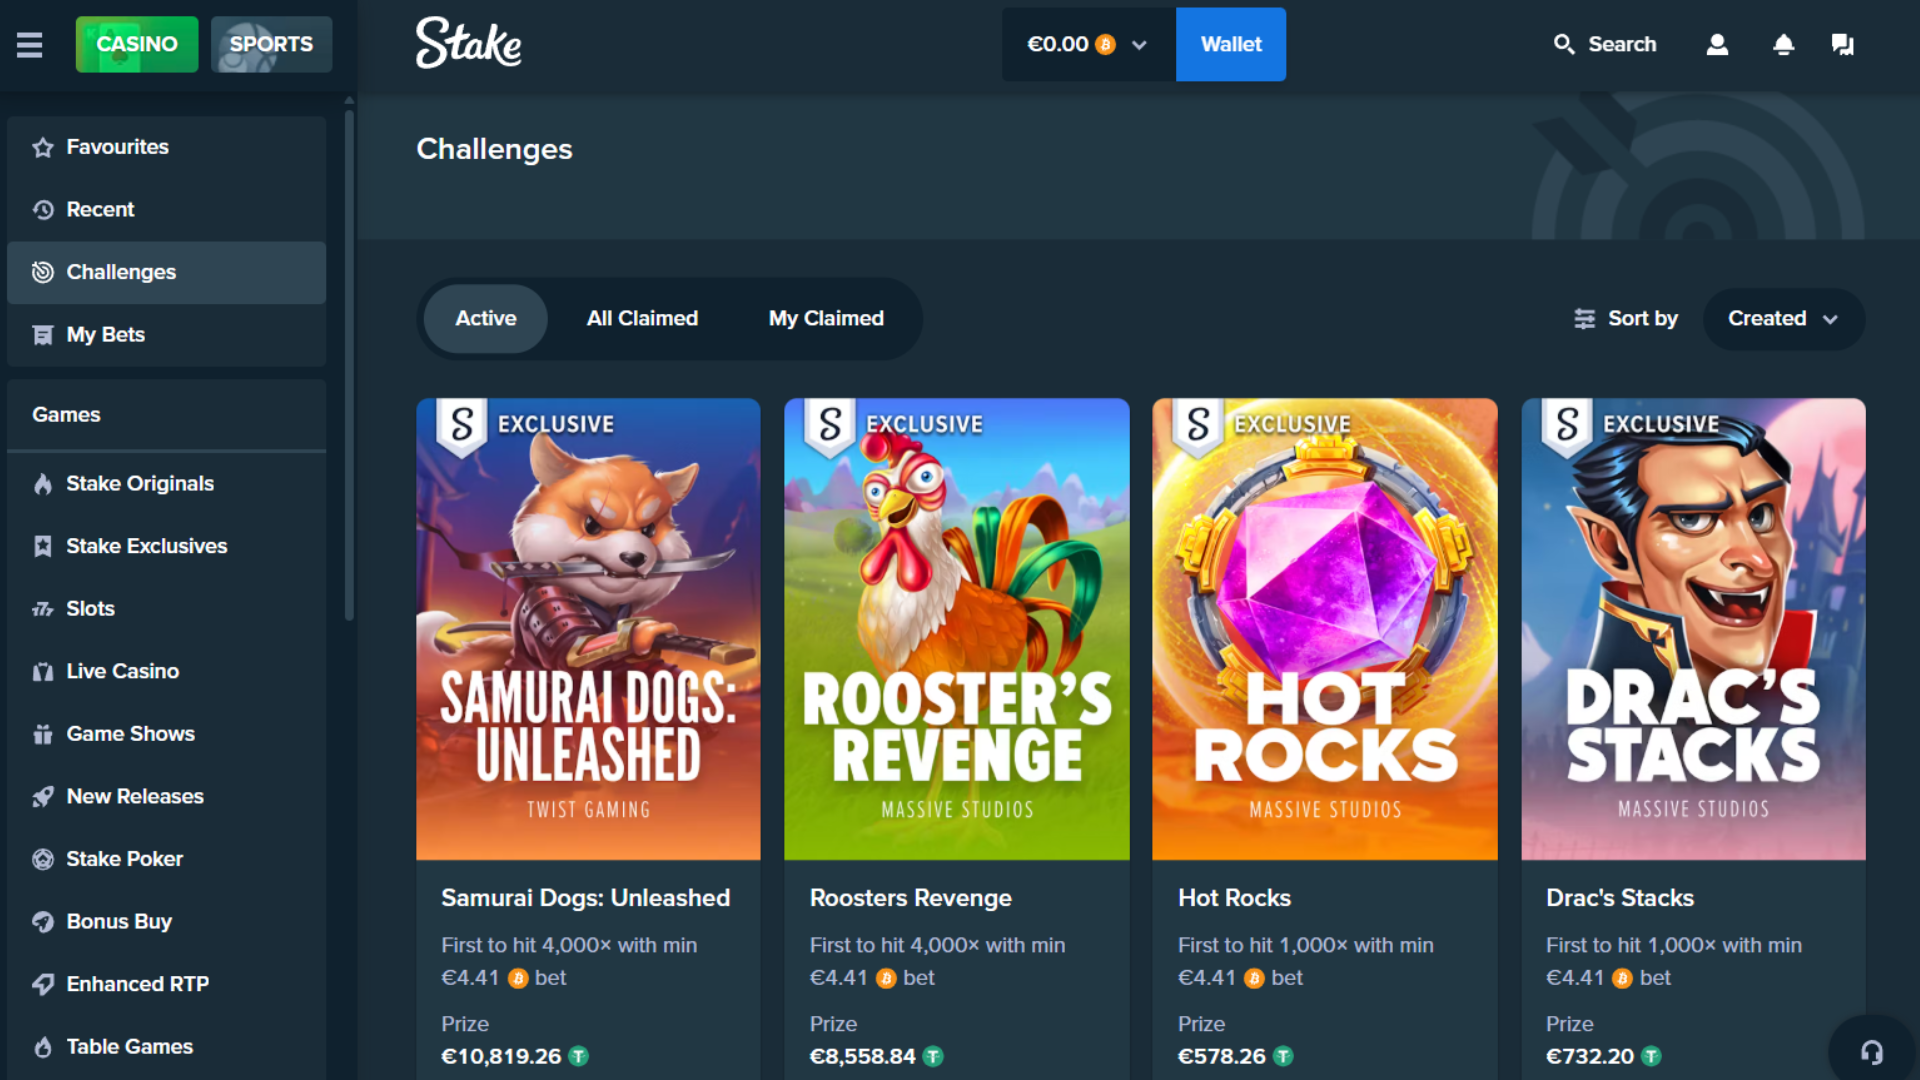Viewport: 1920px width, 1080px height.
Task: Click the Stake logo
Action: tap(468, 43)
